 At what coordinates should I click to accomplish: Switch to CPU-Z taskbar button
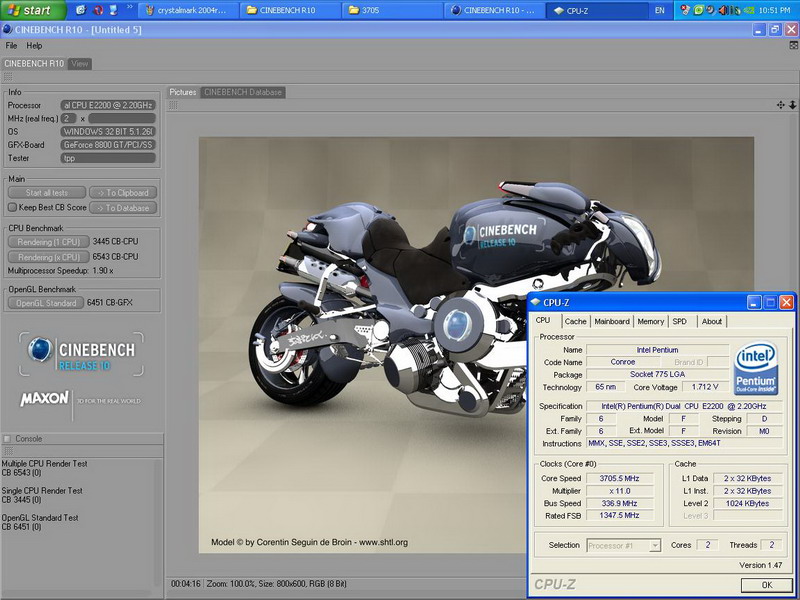[595, 10]
